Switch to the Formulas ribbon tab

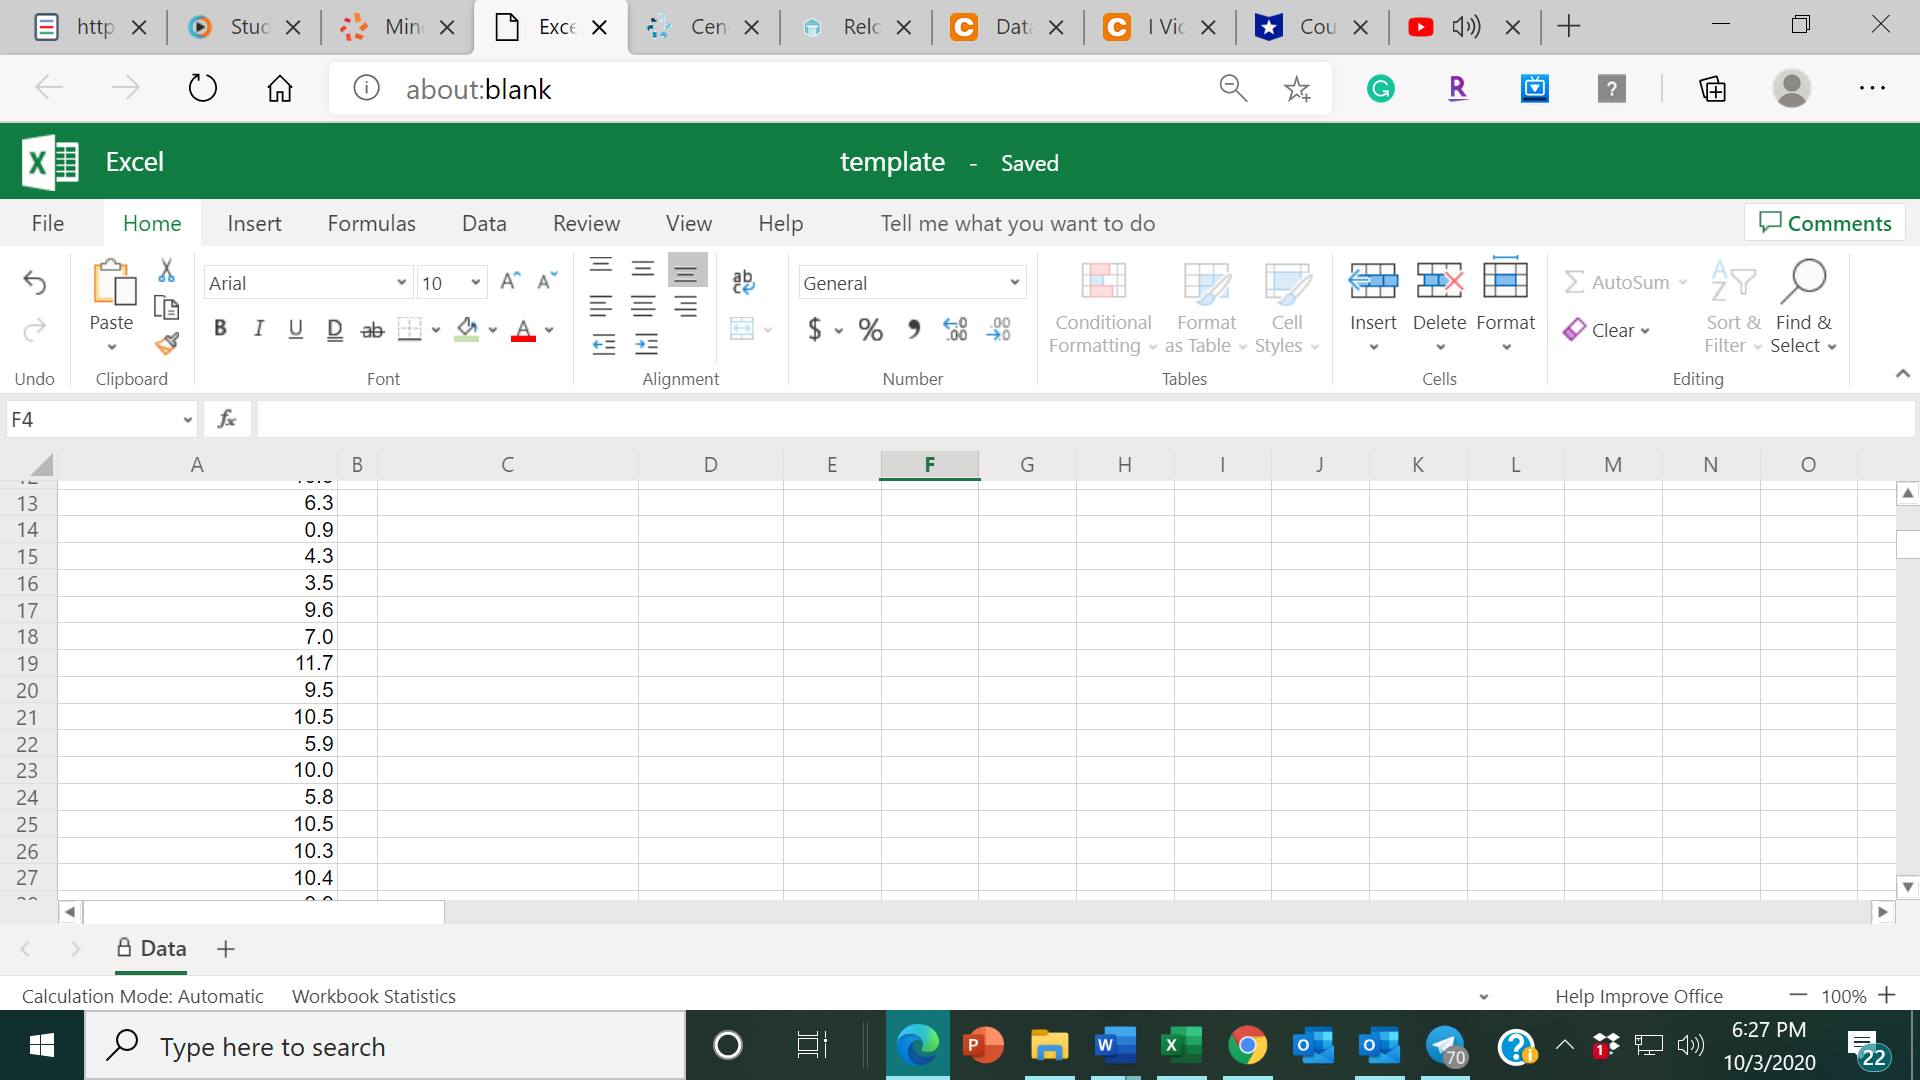[x=371, y=223]
